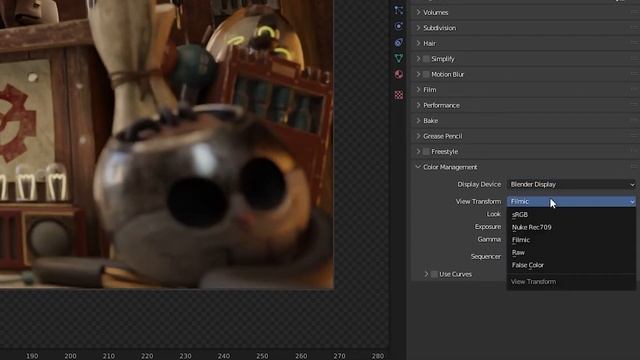Click the Exposure label
This screenshot has width=640, height=360.
(x=488, y=227)
